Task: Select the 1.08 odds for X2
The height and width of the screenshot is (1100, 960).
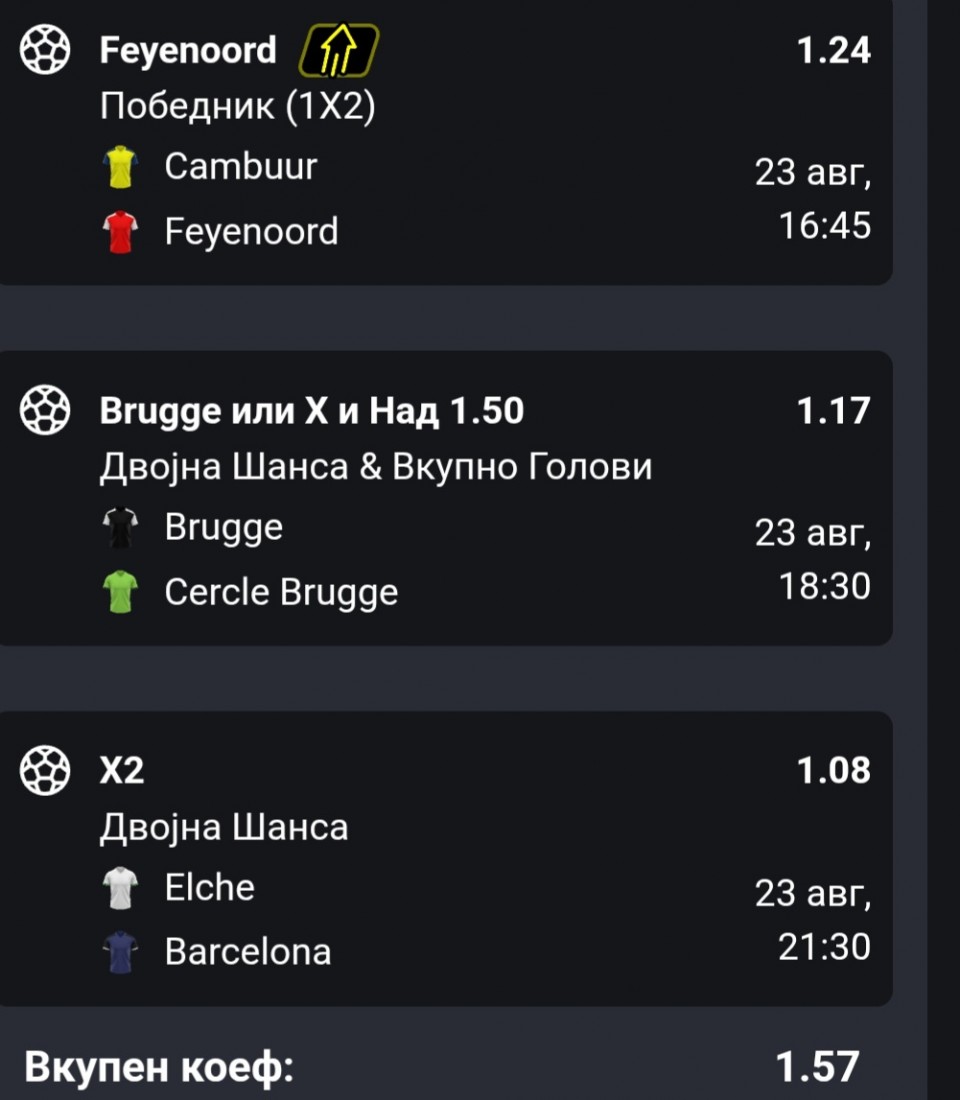Action: coord(834,771)
